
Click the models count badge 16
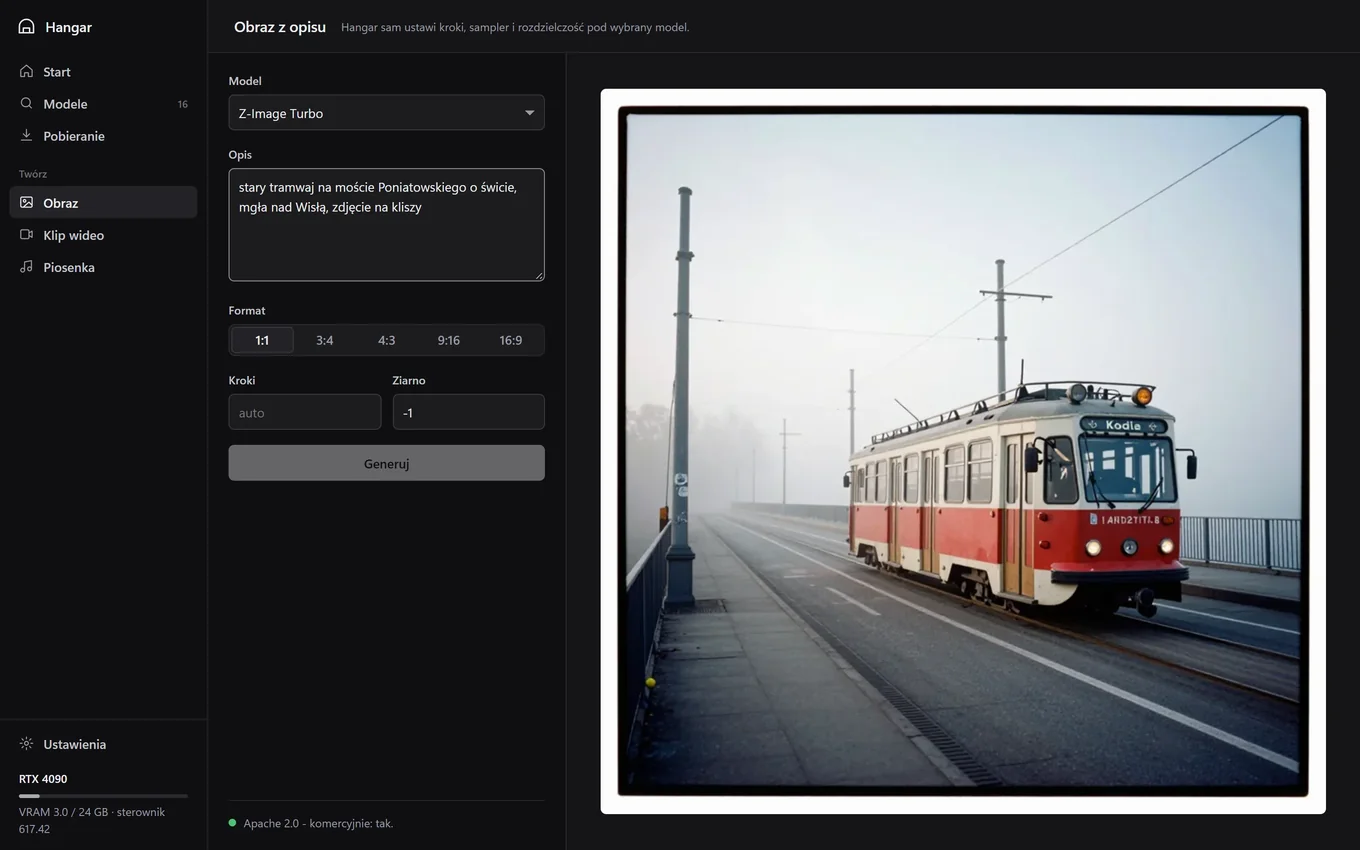183,104
